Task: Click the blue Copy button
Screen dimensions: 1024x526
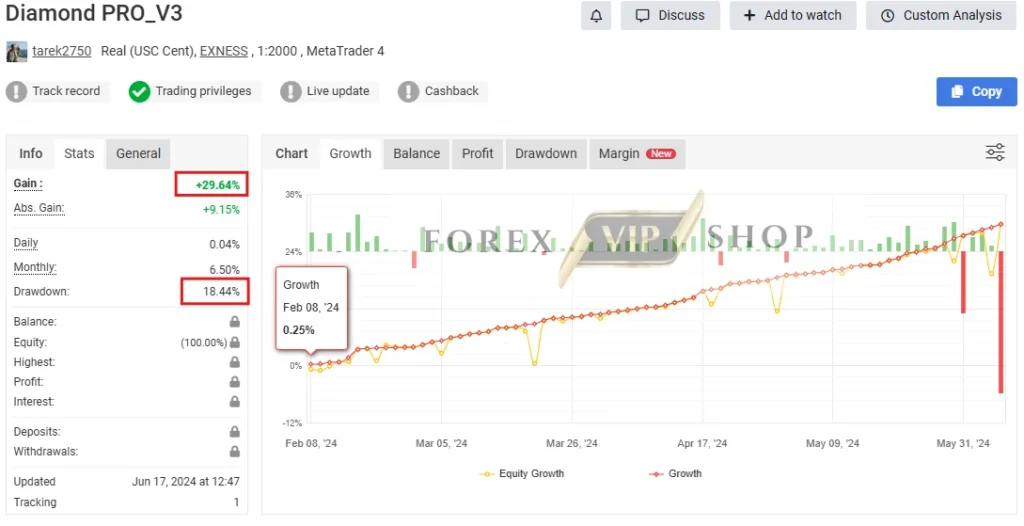Action: [976, 91]
